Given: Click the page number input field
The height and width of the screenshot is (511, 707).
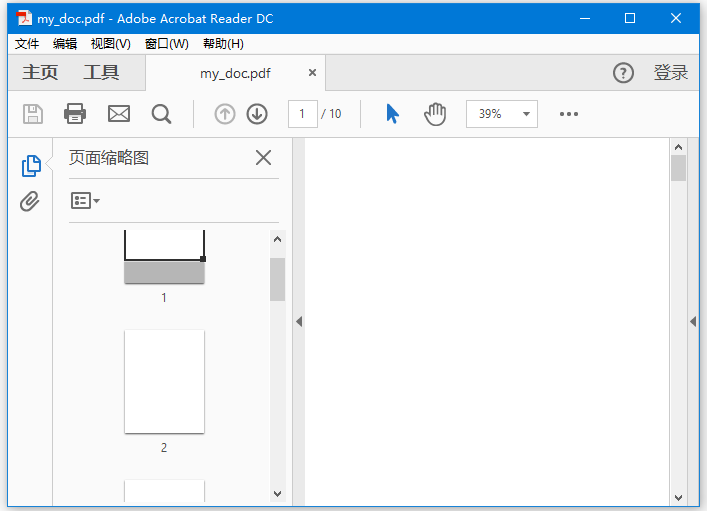Looking at the screenshot, I should 303,114.
